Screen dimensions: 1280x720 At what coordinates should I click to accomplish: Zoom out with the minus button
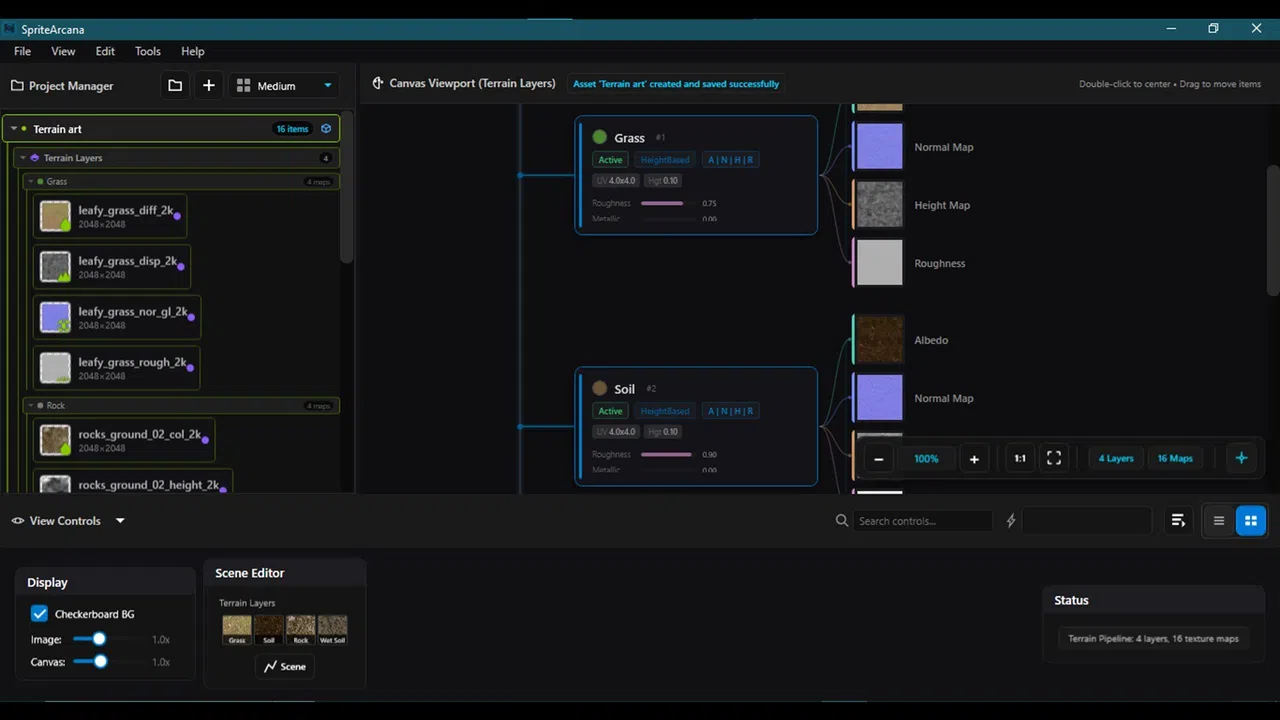[x=878, y=459]
